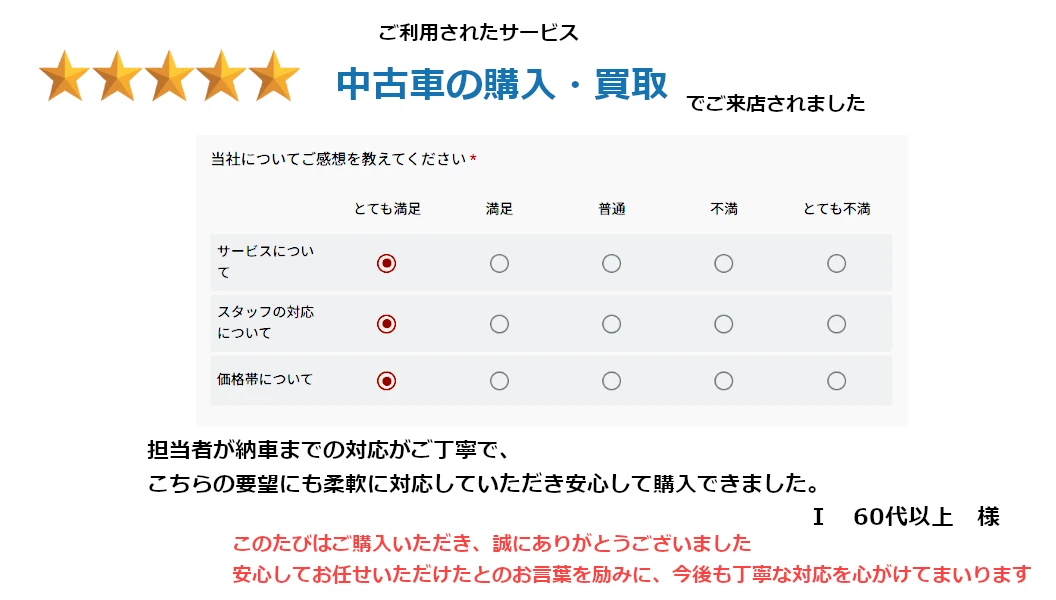
Task: Select とても満足 for スタッフの対応について
Action: (387, 324)
